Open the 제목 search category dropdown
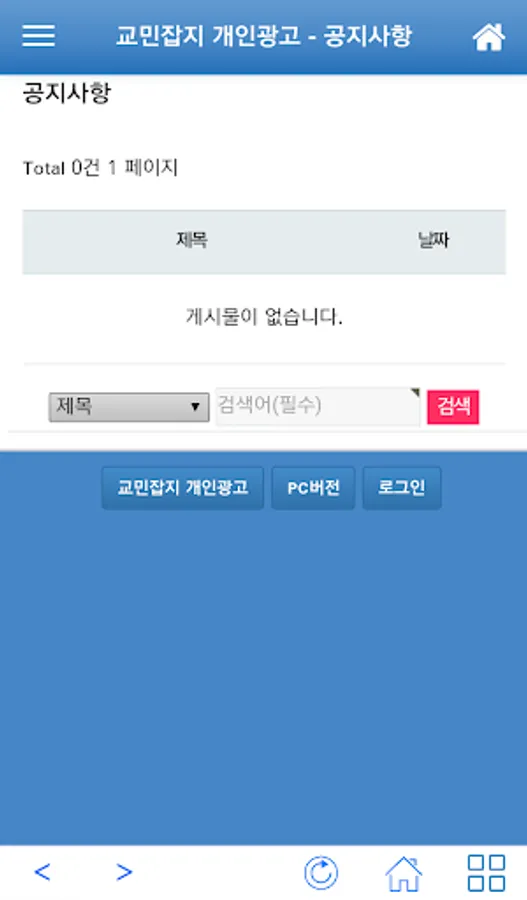This screenshot has width=527, height=900. [x=129, y=407]
